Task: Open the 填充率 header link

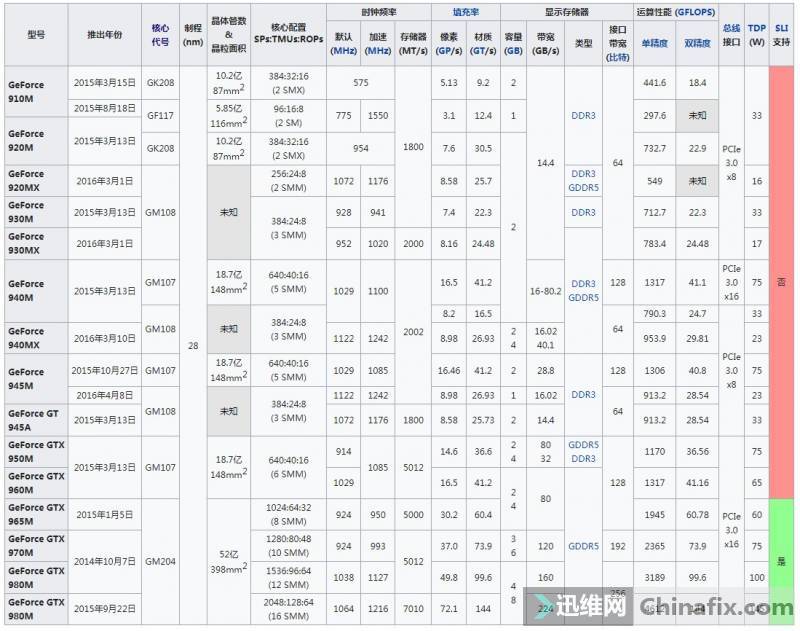Action: (465, 12)
